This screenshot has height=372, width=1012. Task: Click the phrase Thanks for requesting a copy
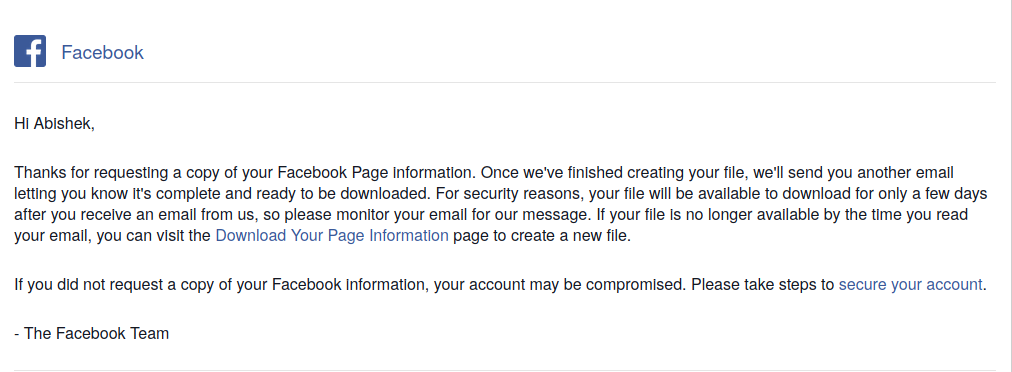coord(111,173)
